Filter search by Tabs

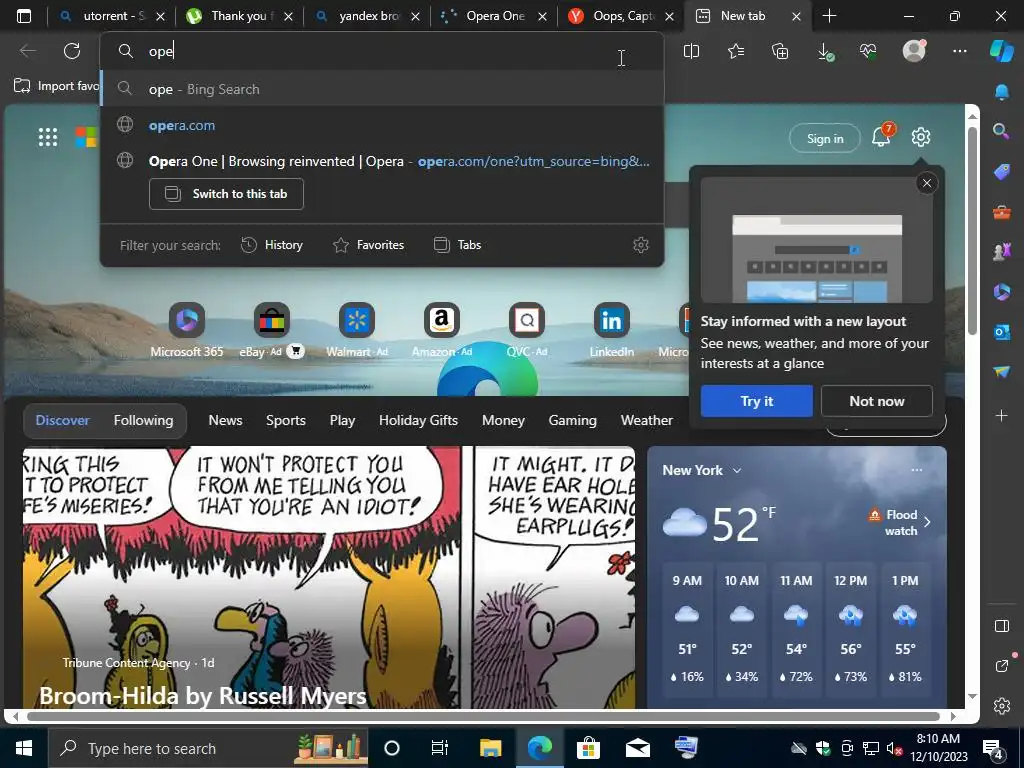coord(458,245)
